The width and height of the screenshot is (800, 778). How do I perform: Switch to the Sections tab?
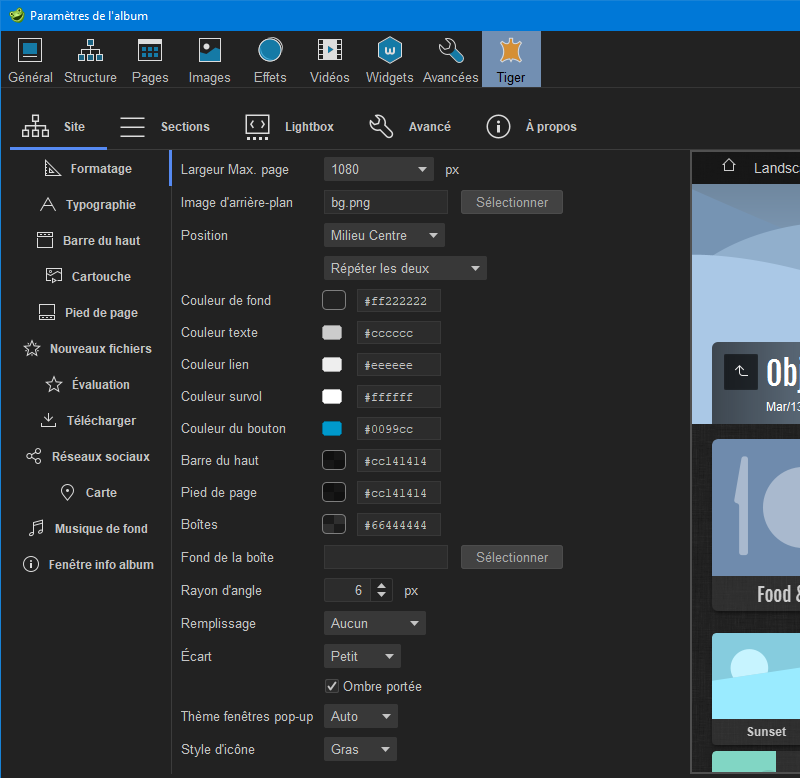(165, 127)
